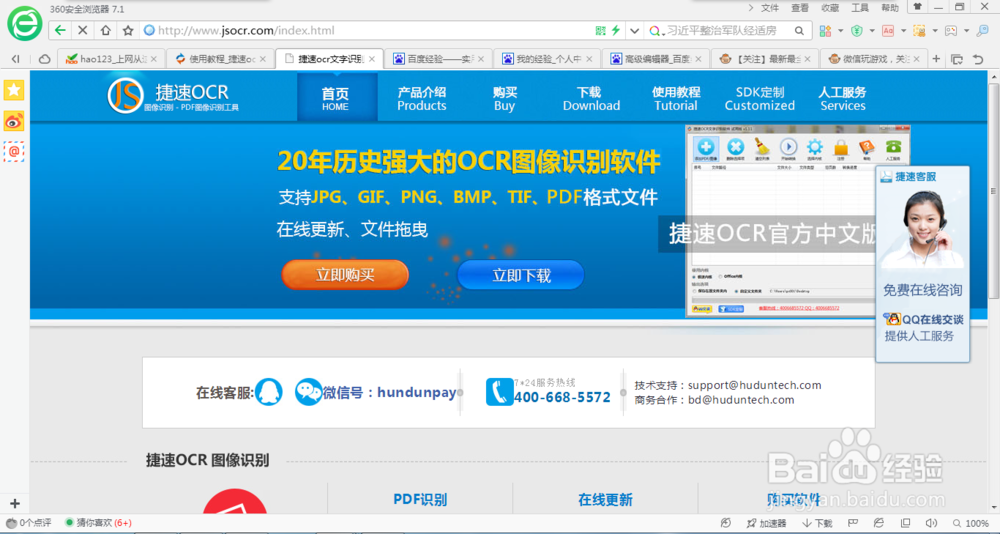
Task: Open the 产品介绍 Products nav item
Action: (422, 98)
